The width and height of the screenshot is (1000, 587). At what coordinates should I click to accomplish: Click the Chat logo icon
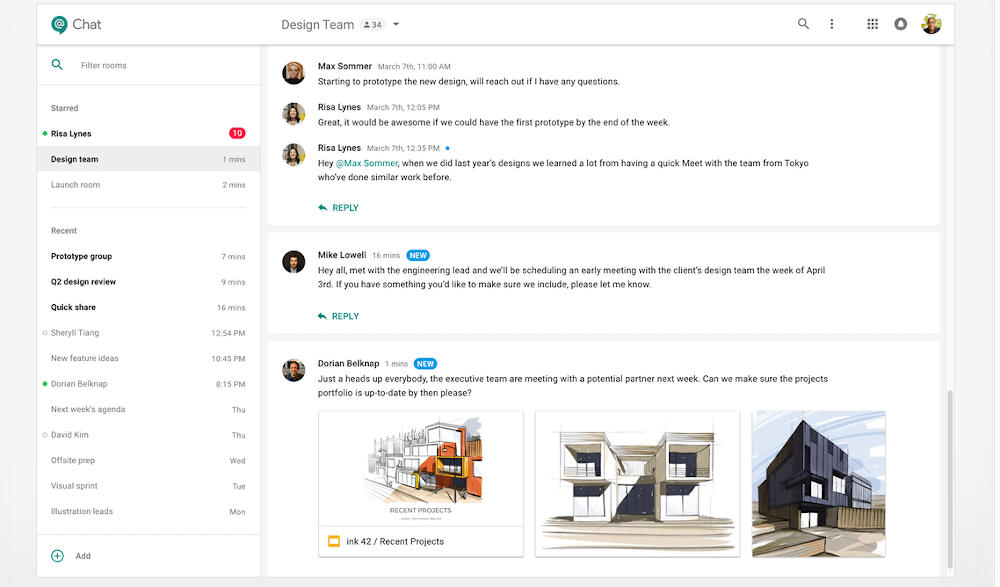[x=60, y=24]
